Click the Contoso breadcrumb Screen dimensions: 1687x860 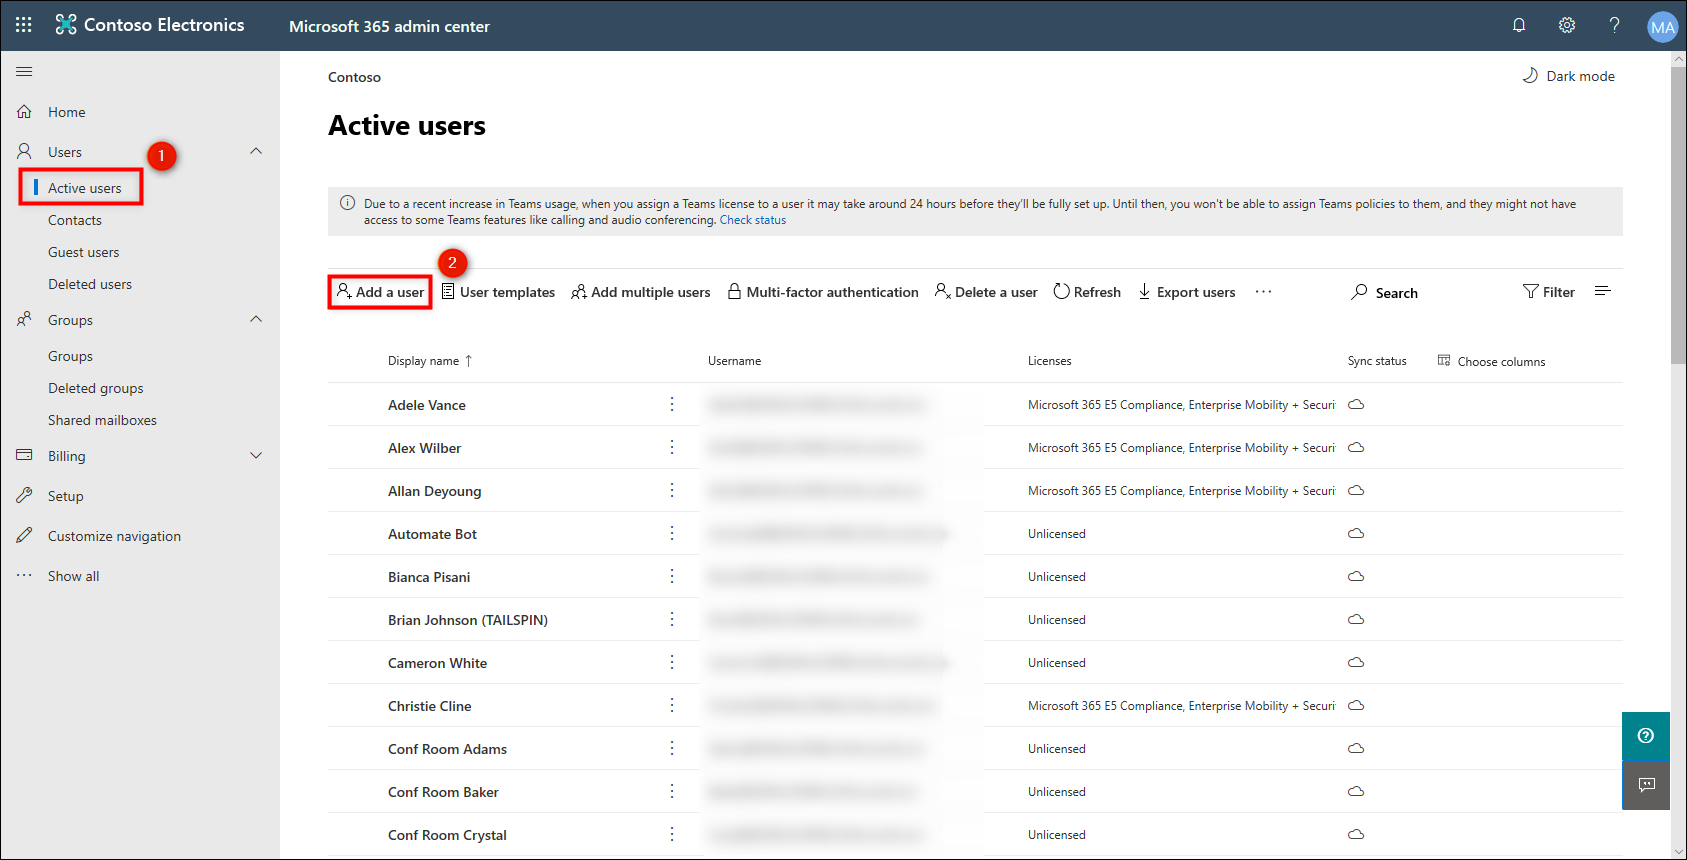point(354,77)
